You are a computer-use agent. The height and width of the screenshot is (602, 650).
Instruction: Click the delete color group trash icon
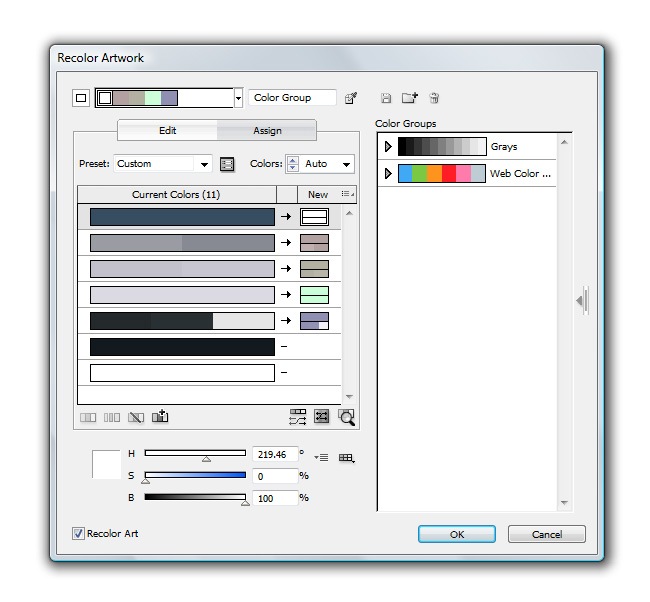(x=434, y=98)
